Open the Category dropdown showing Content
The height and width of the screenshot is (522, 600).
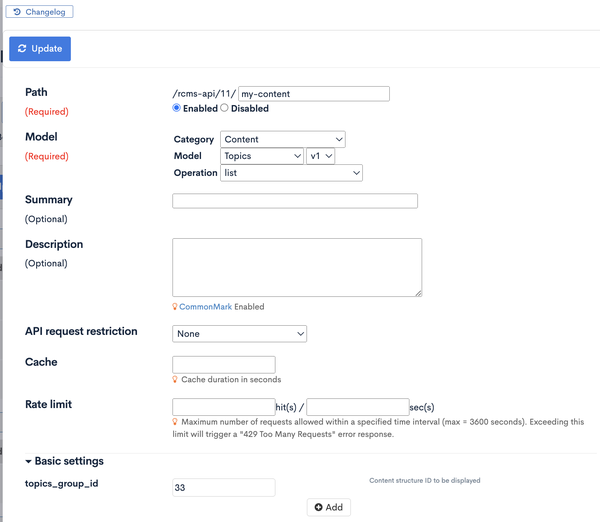click(283, 139)
